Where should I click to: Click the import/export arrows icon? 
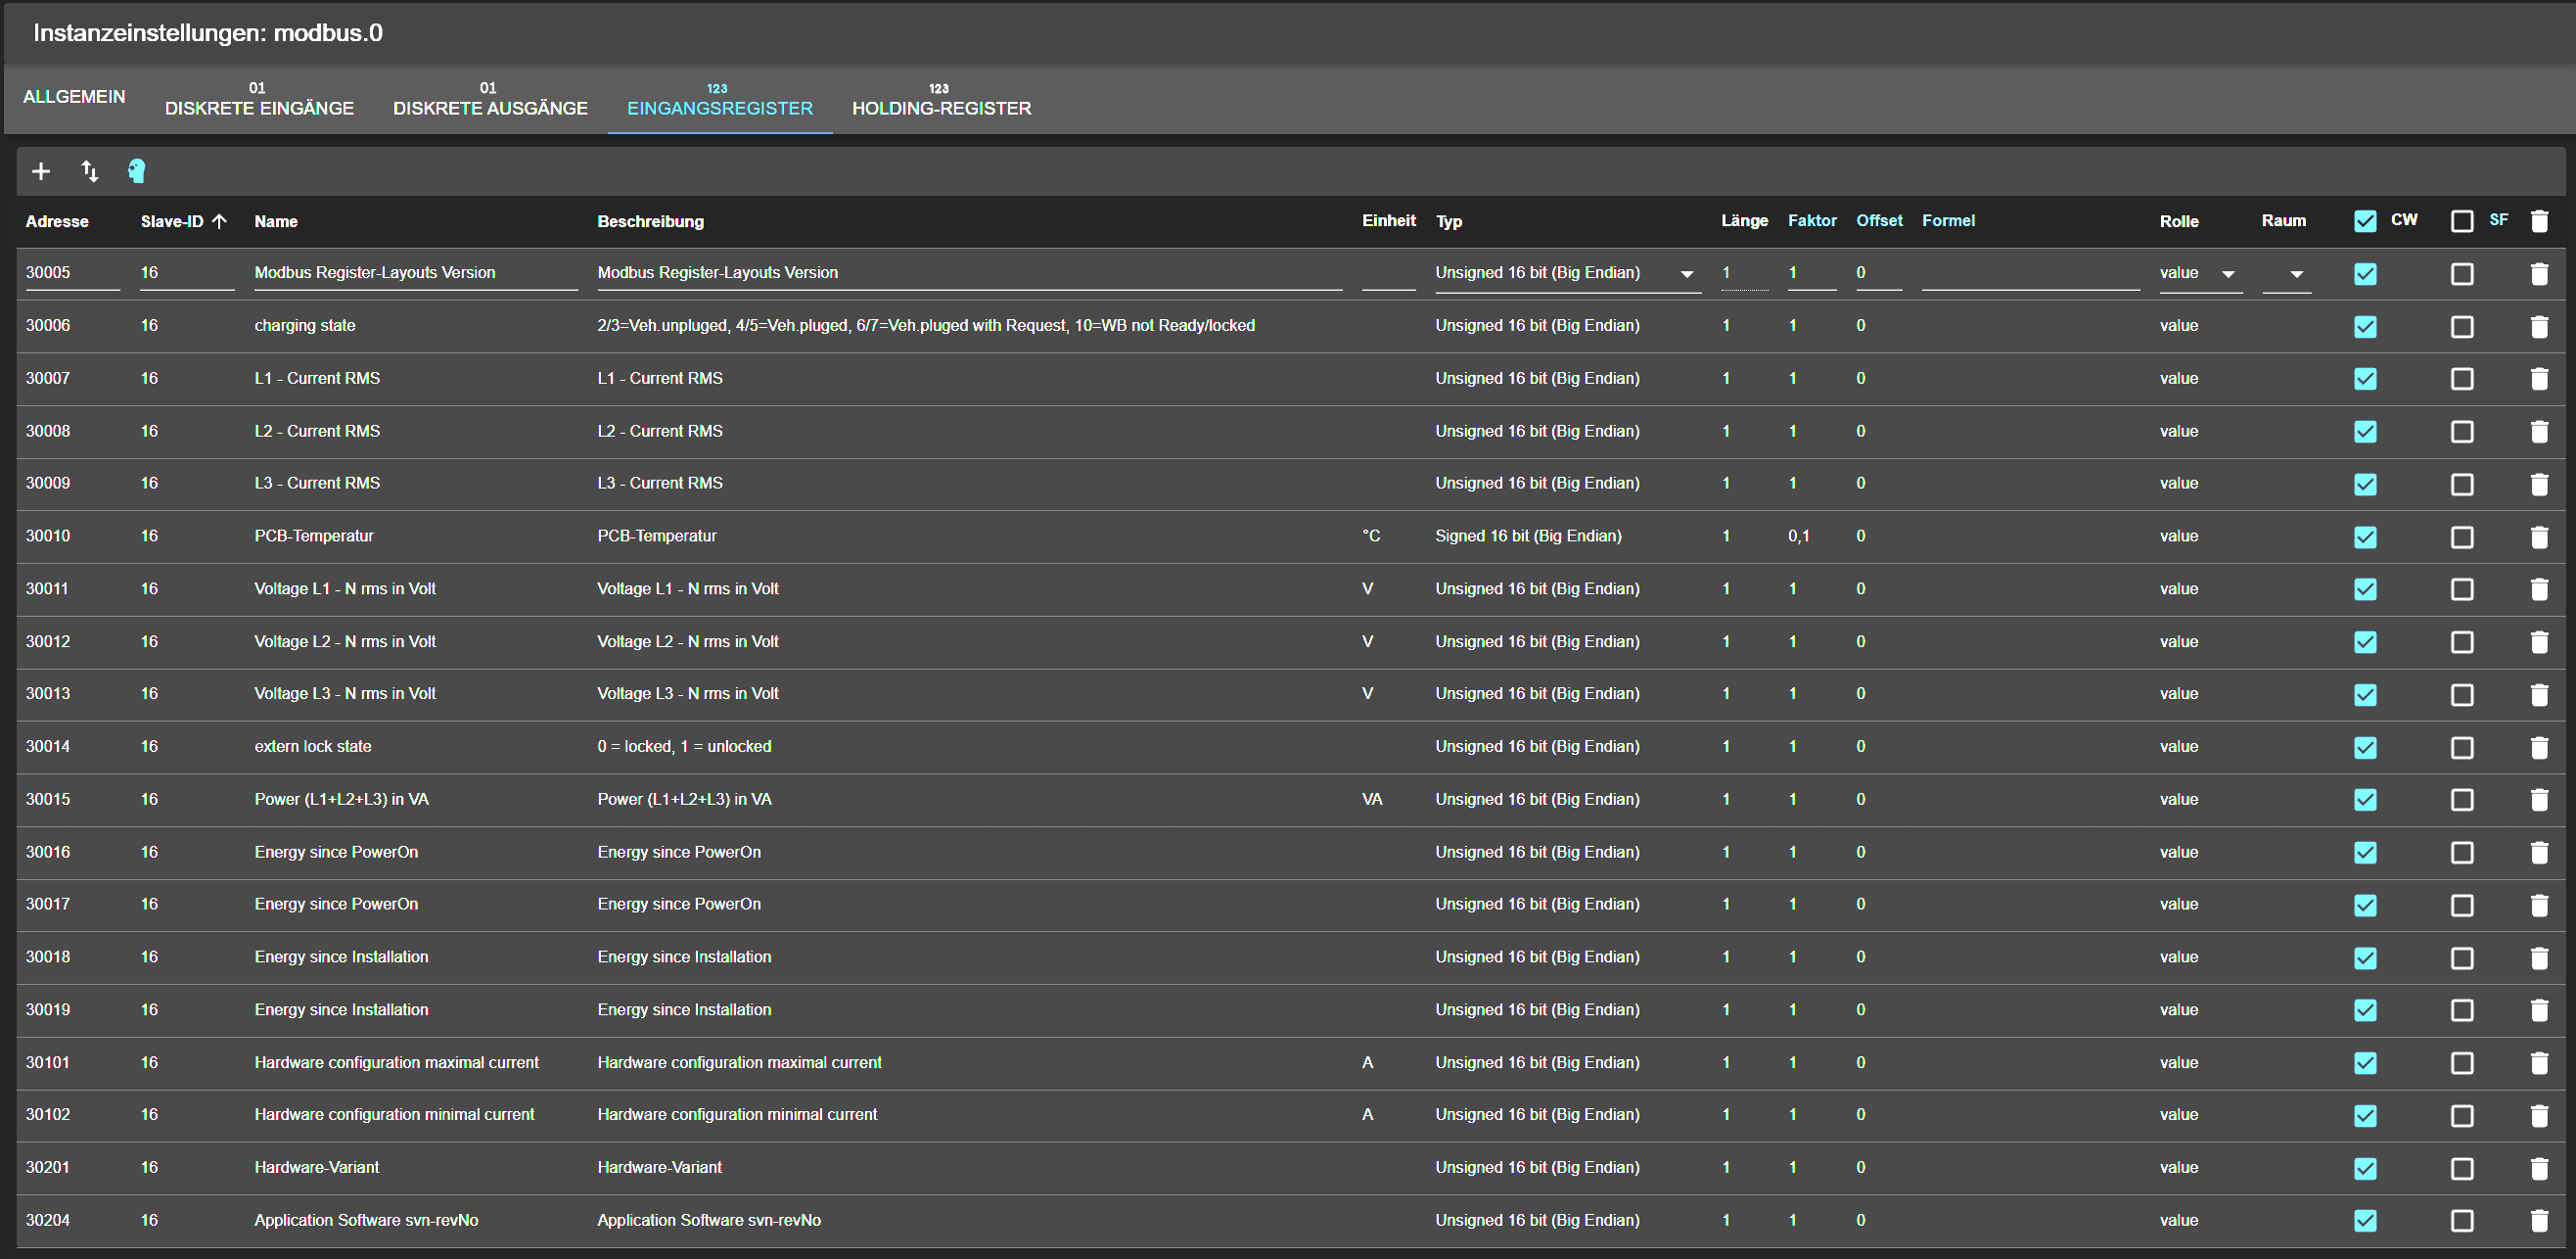[89, 171]
